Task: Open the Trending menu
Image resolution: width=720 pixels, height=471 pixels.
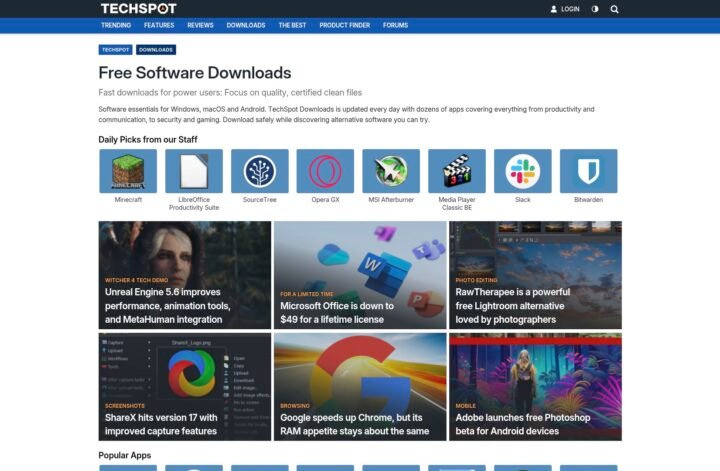Action: (116, 25)
